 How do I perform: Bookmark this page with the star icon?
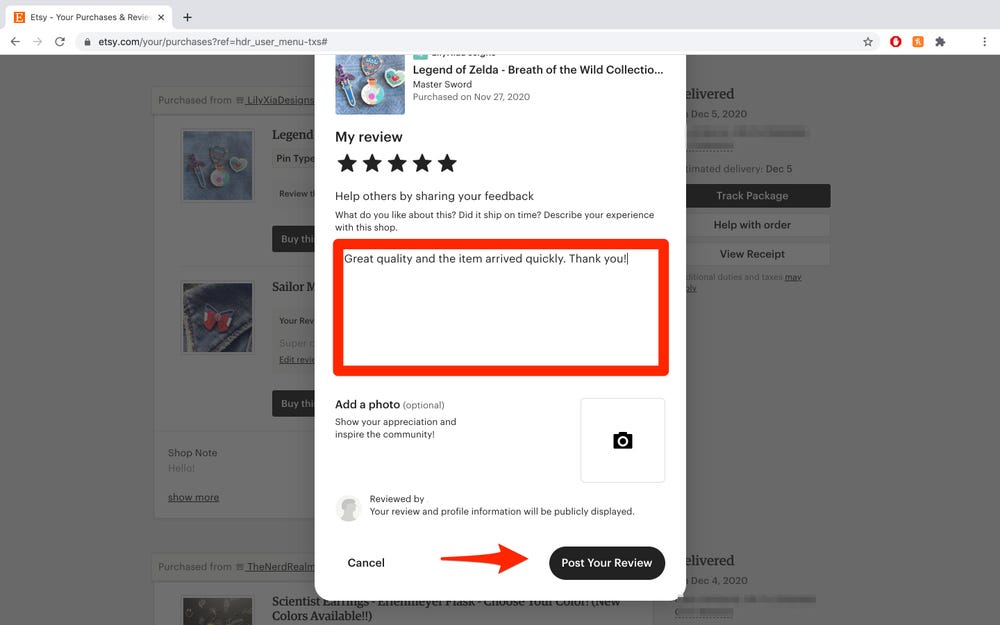tap(868, 41)
